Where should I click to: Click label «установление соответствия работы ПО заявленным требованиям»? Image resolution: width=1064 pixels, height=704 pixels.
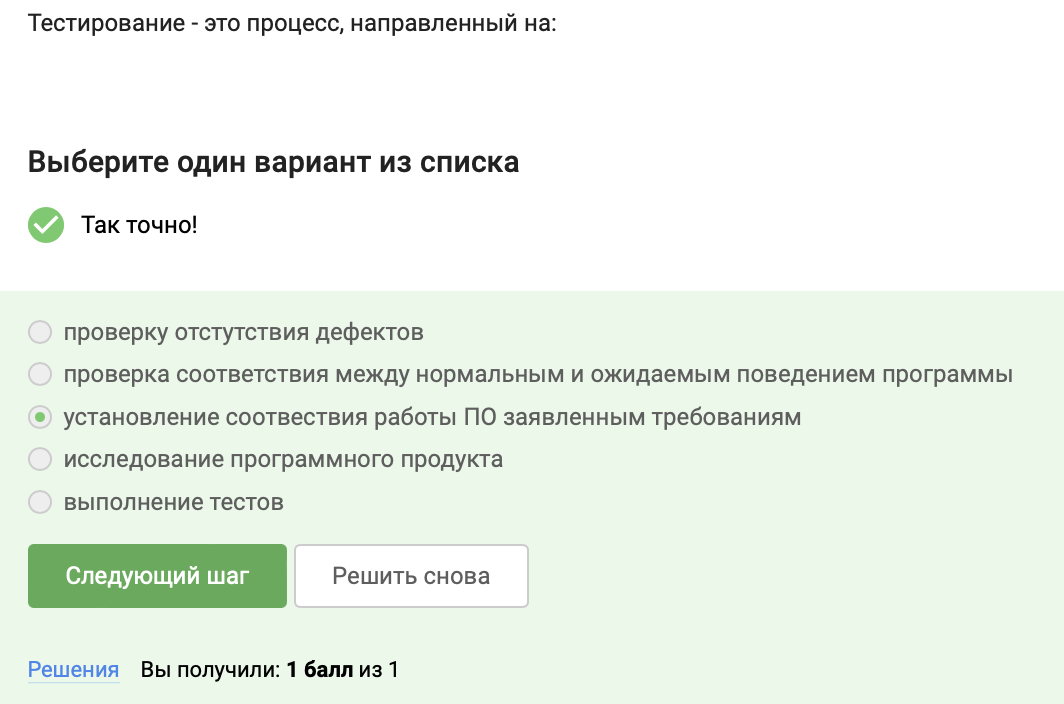pos(432,417)
